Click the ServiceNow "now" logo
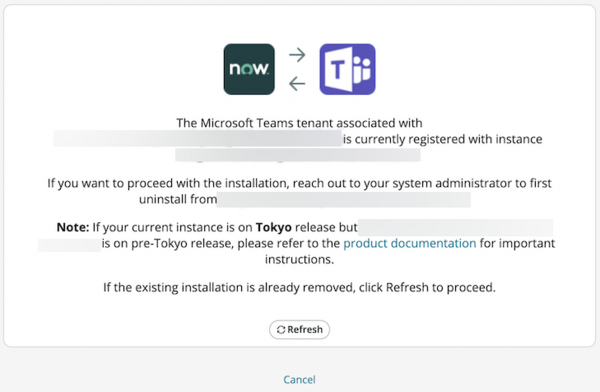This screenshot has height=392, width=600. (249, 69)
